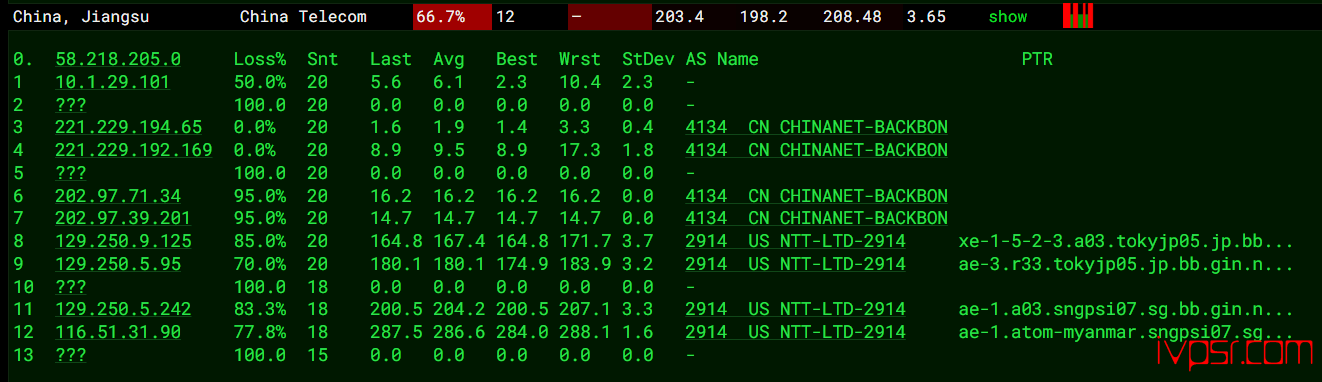Click the 'Best' column header
The width and height of the screenshot is (1322, 382).
516,60
